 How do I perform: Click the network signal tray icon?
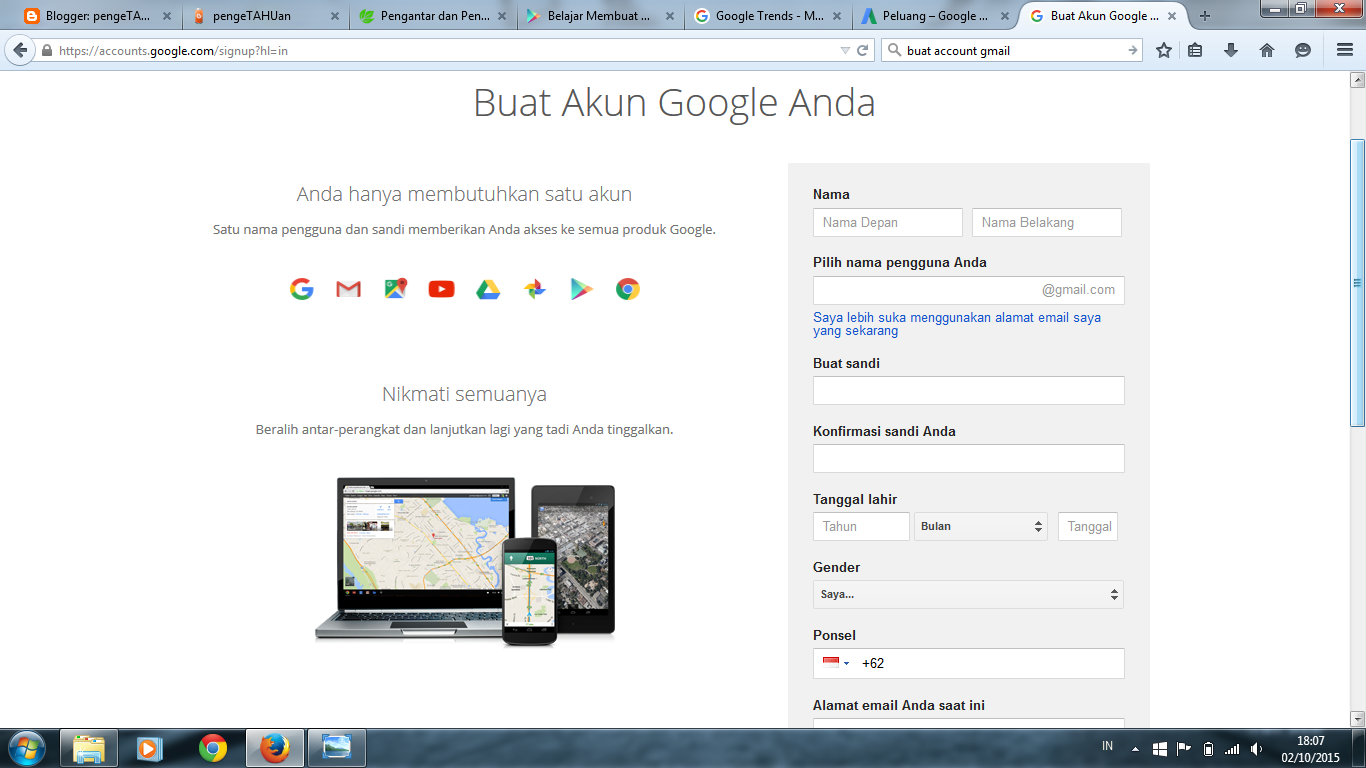coord(1232,748)
